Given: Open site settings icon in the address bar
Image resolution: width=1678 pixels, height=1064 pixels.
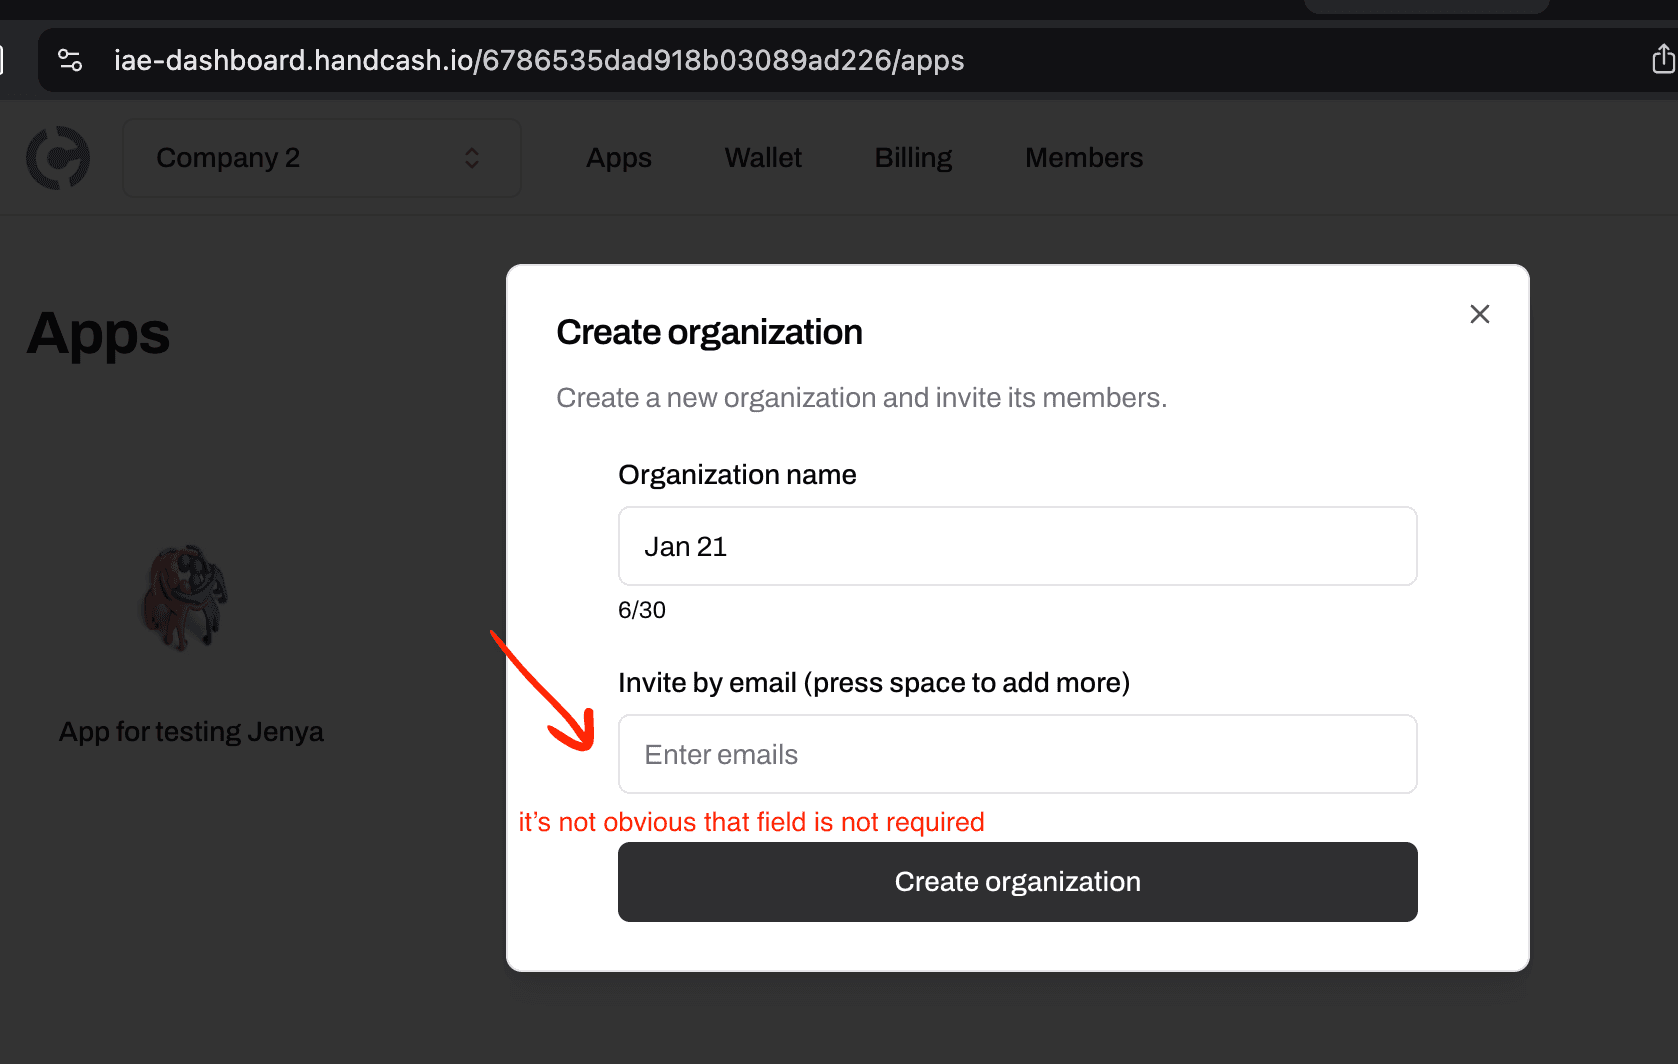Looking at the screenshot, I should (69, 60).
